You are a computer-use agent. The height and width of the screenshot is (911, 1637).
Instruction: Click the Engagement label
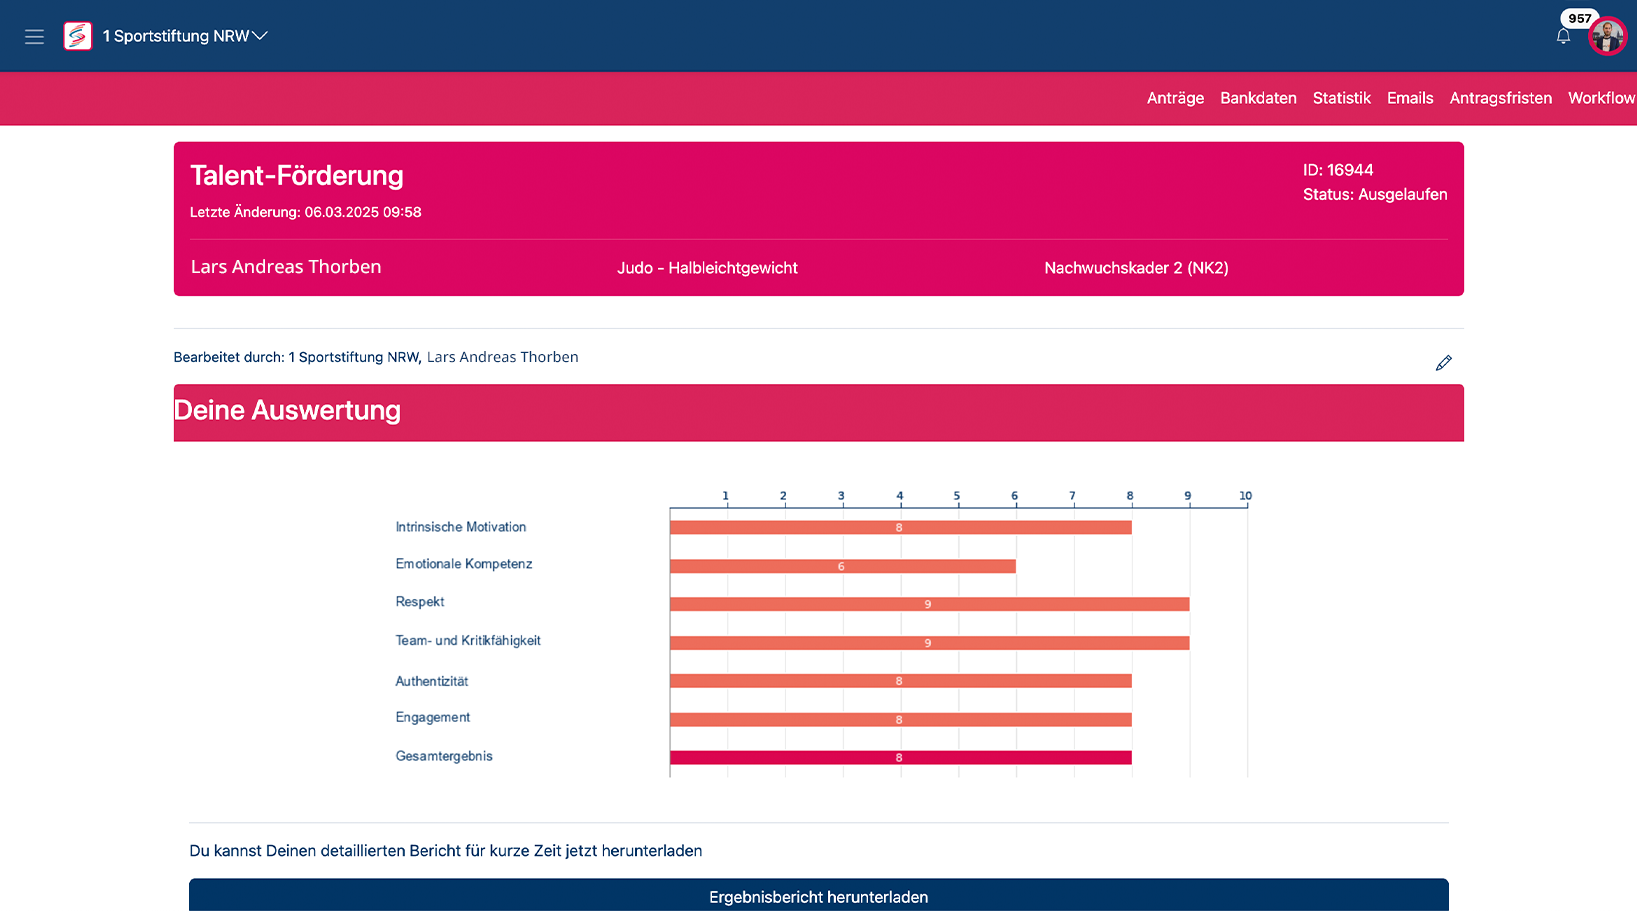pyautogui.click(x=433, y=718)
